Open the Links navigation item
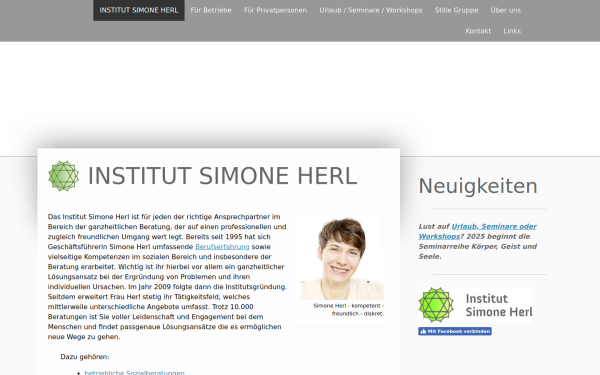 coord(512,31)
